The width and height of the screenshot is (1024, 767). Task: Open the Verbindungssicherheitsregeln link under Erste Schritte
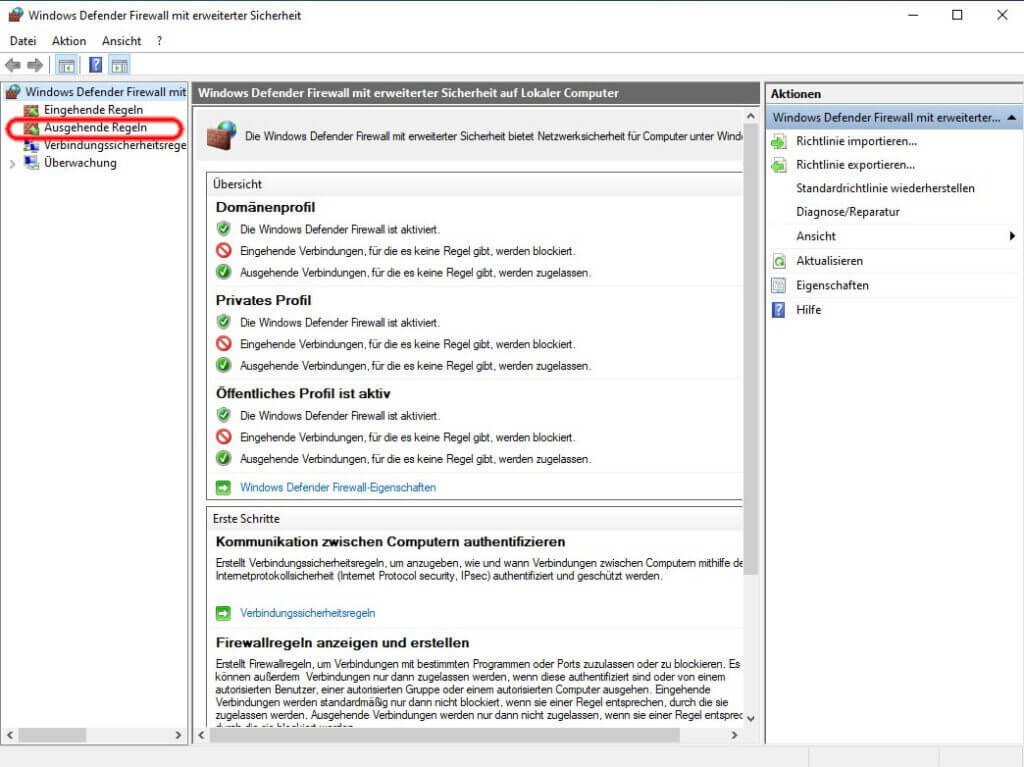pyautogui.click(x=308, y=613)
